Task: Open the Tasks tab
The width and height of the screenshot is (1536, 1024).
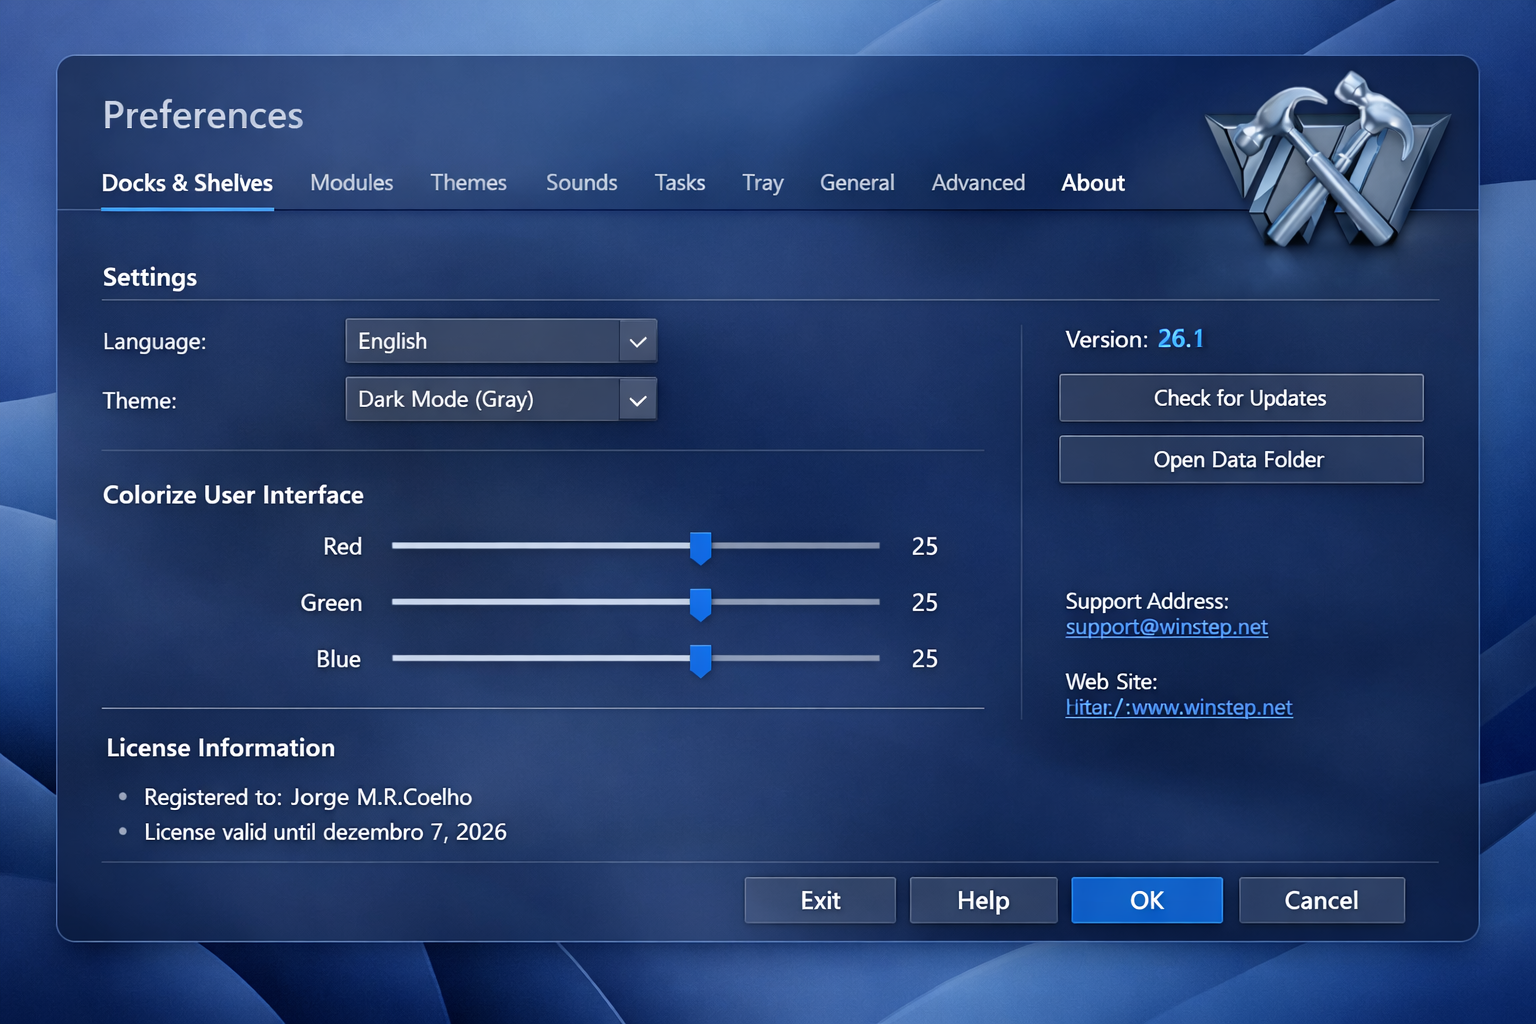Action: [x=680, y=183]
